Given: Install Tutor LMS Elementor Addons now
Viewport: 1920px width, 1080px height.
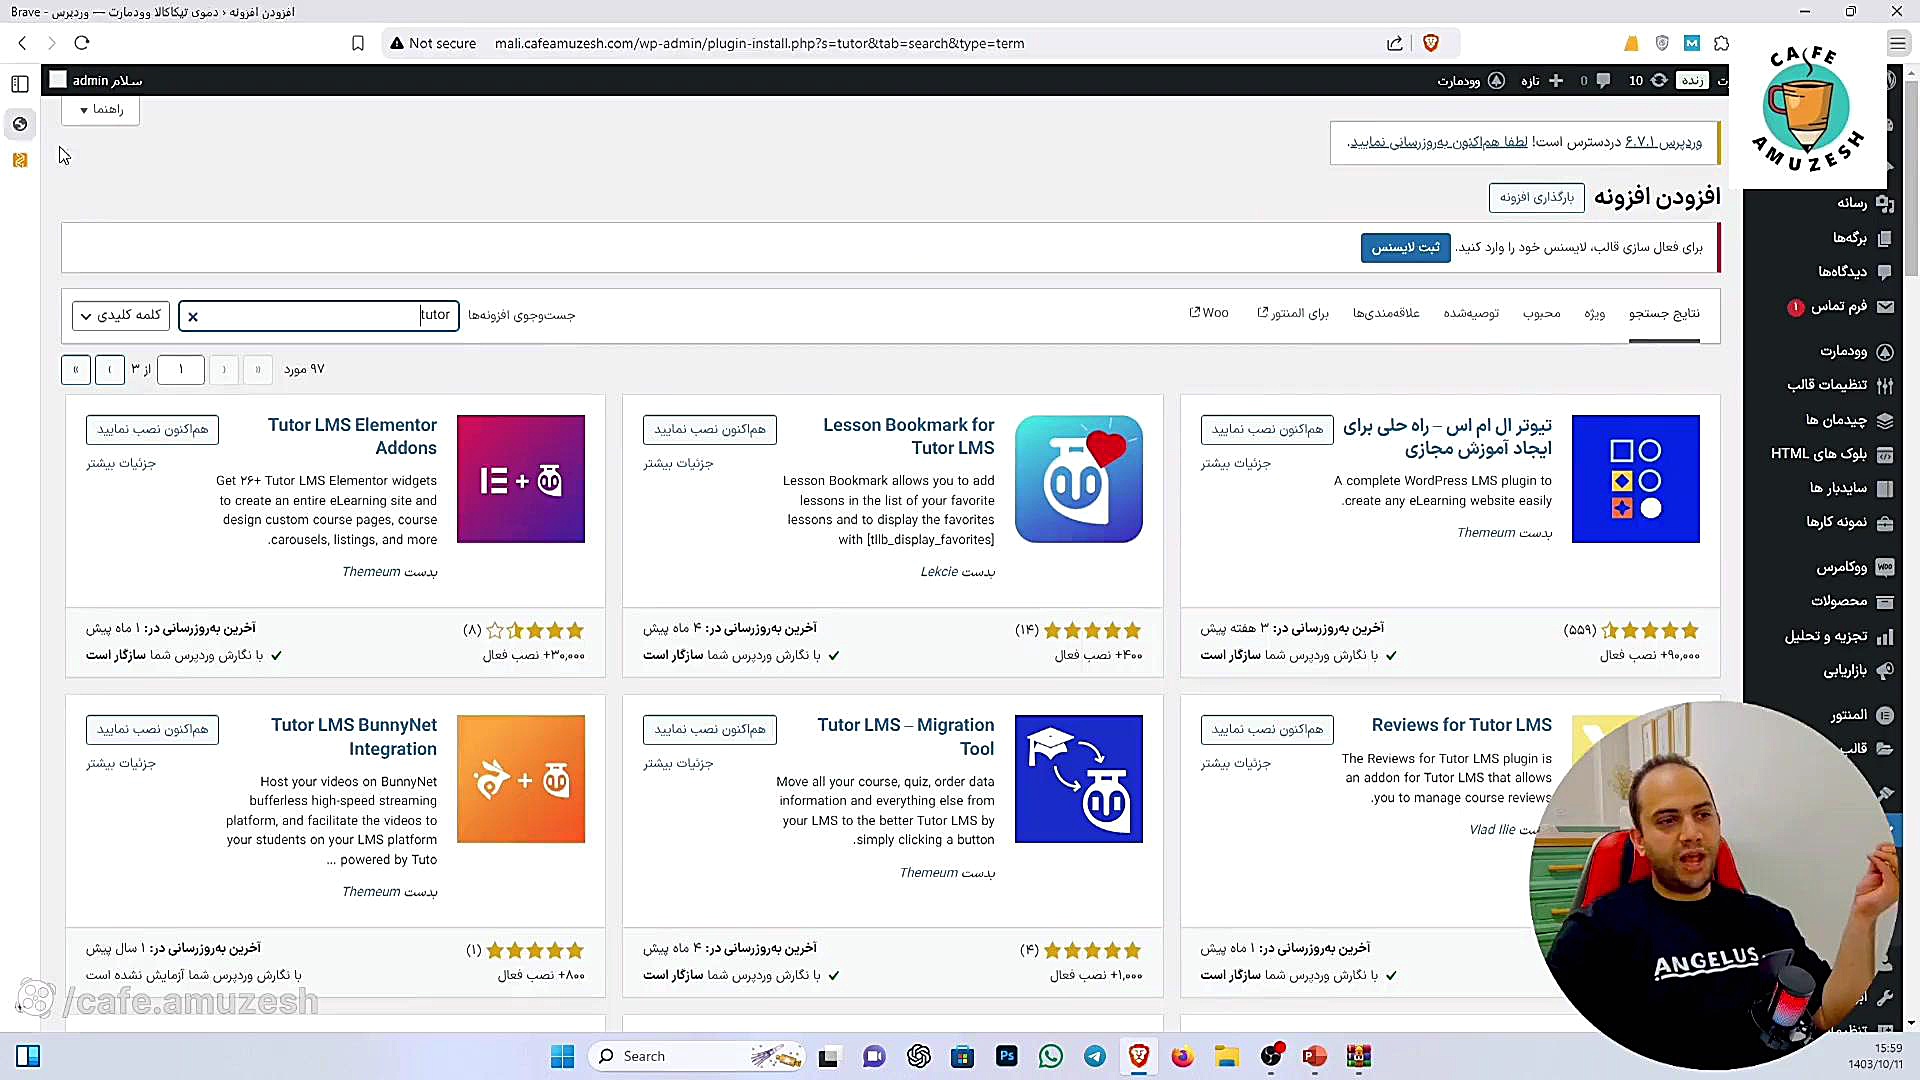Looking at the screenshot, I should 152,430.
